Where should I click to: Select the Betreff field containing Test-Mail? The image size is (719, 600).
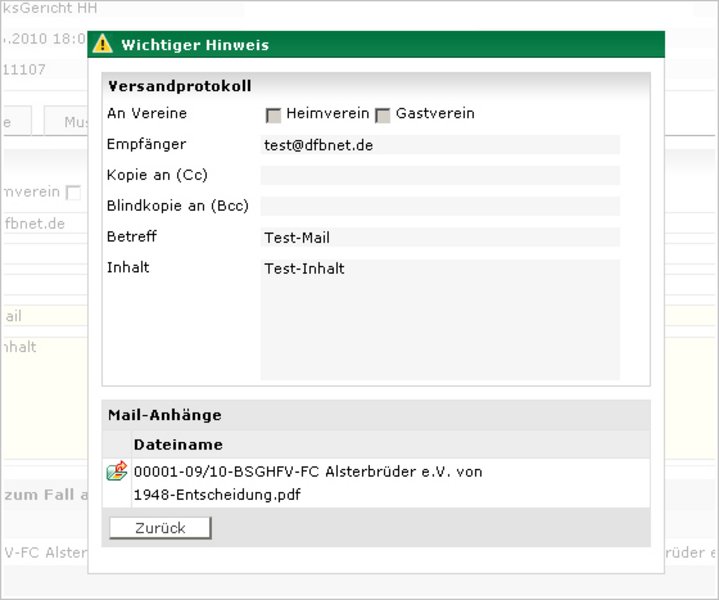point(440,237)
